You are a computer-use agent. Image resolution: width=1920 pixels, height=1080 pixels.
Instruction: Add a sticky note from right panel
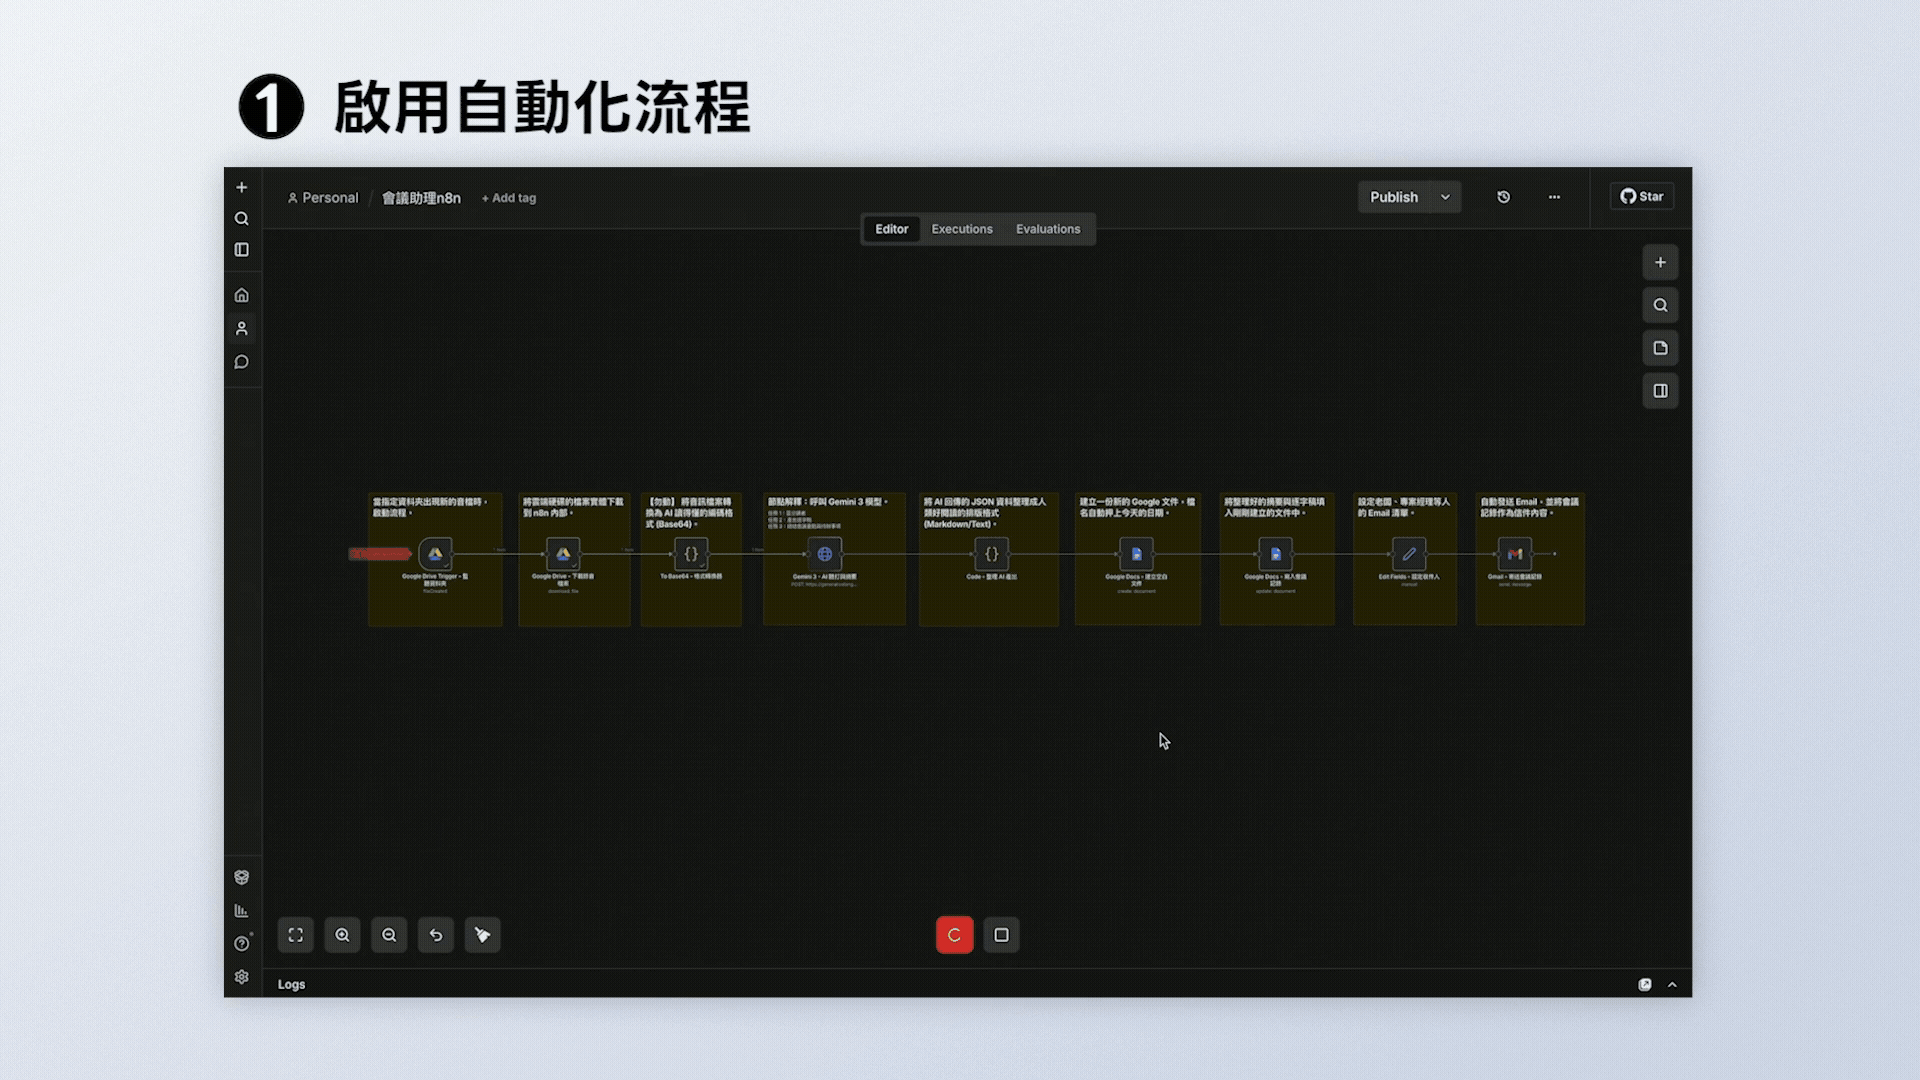pos(1660,348)
